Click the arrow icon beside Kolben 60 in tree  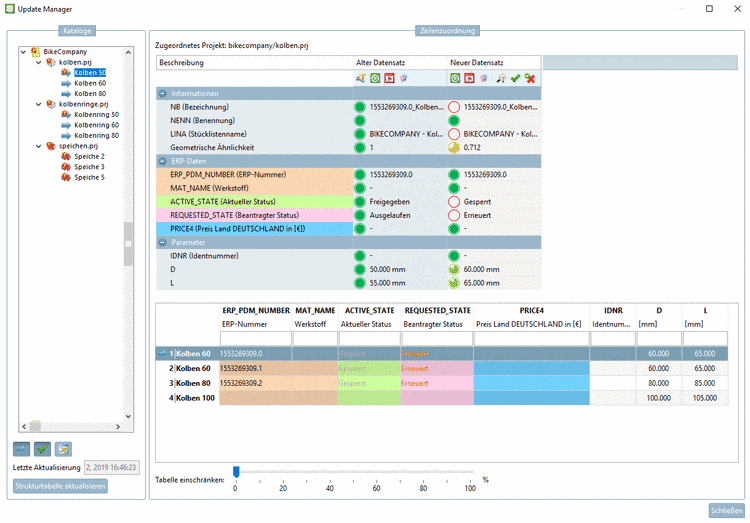coord(66,83)
